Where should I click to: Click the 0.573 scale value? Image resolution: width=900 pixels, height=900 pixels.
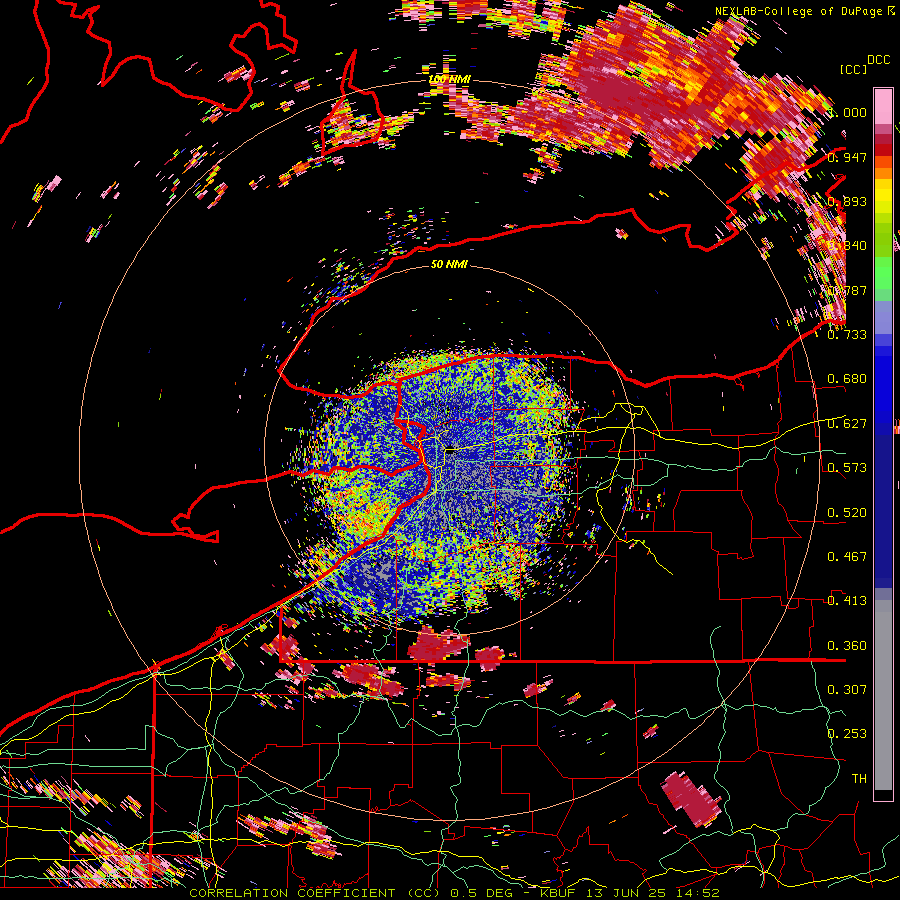pyautogui.click(x=847, y=468)
